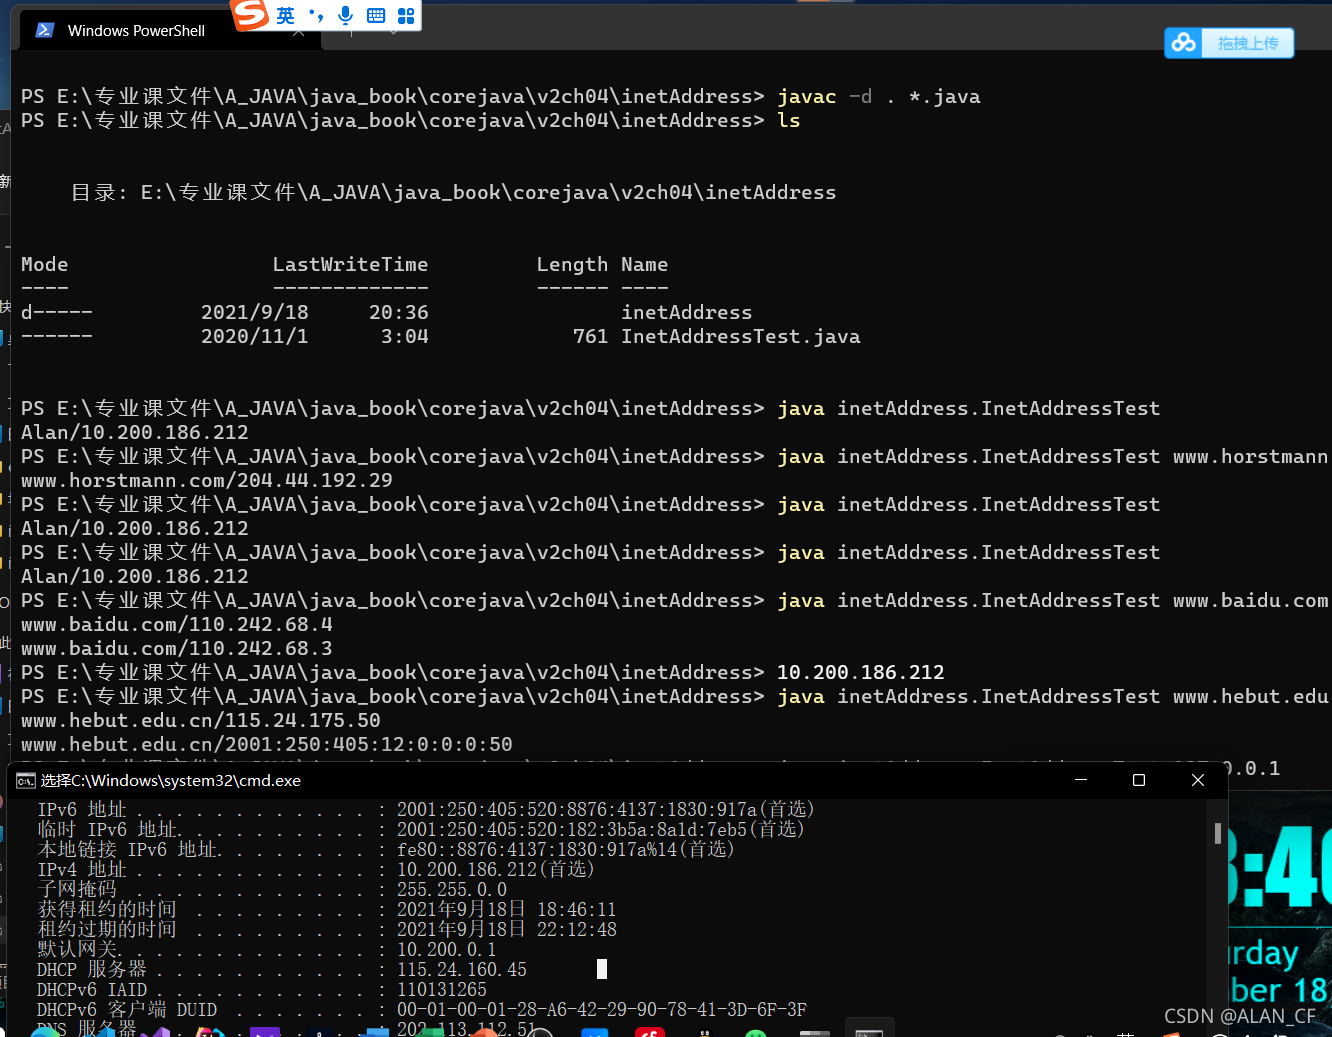Click the '10.200.186.212' typed command in PowerShell

(x=861, y=673)
